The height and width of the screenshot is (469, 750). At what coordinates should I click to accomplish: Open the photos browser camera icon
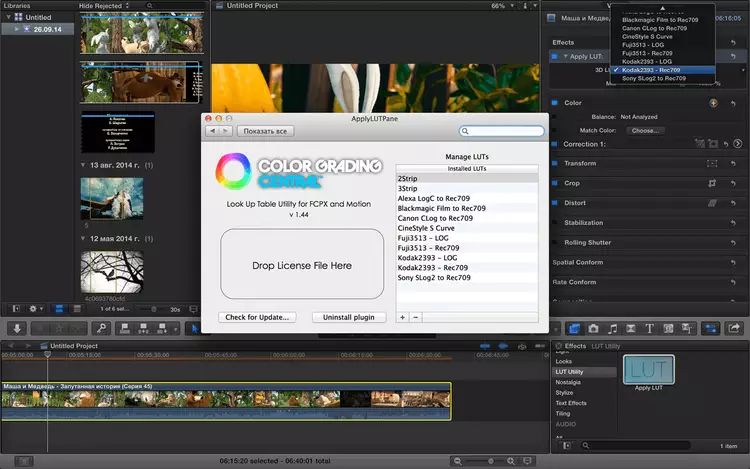(594, 328)
